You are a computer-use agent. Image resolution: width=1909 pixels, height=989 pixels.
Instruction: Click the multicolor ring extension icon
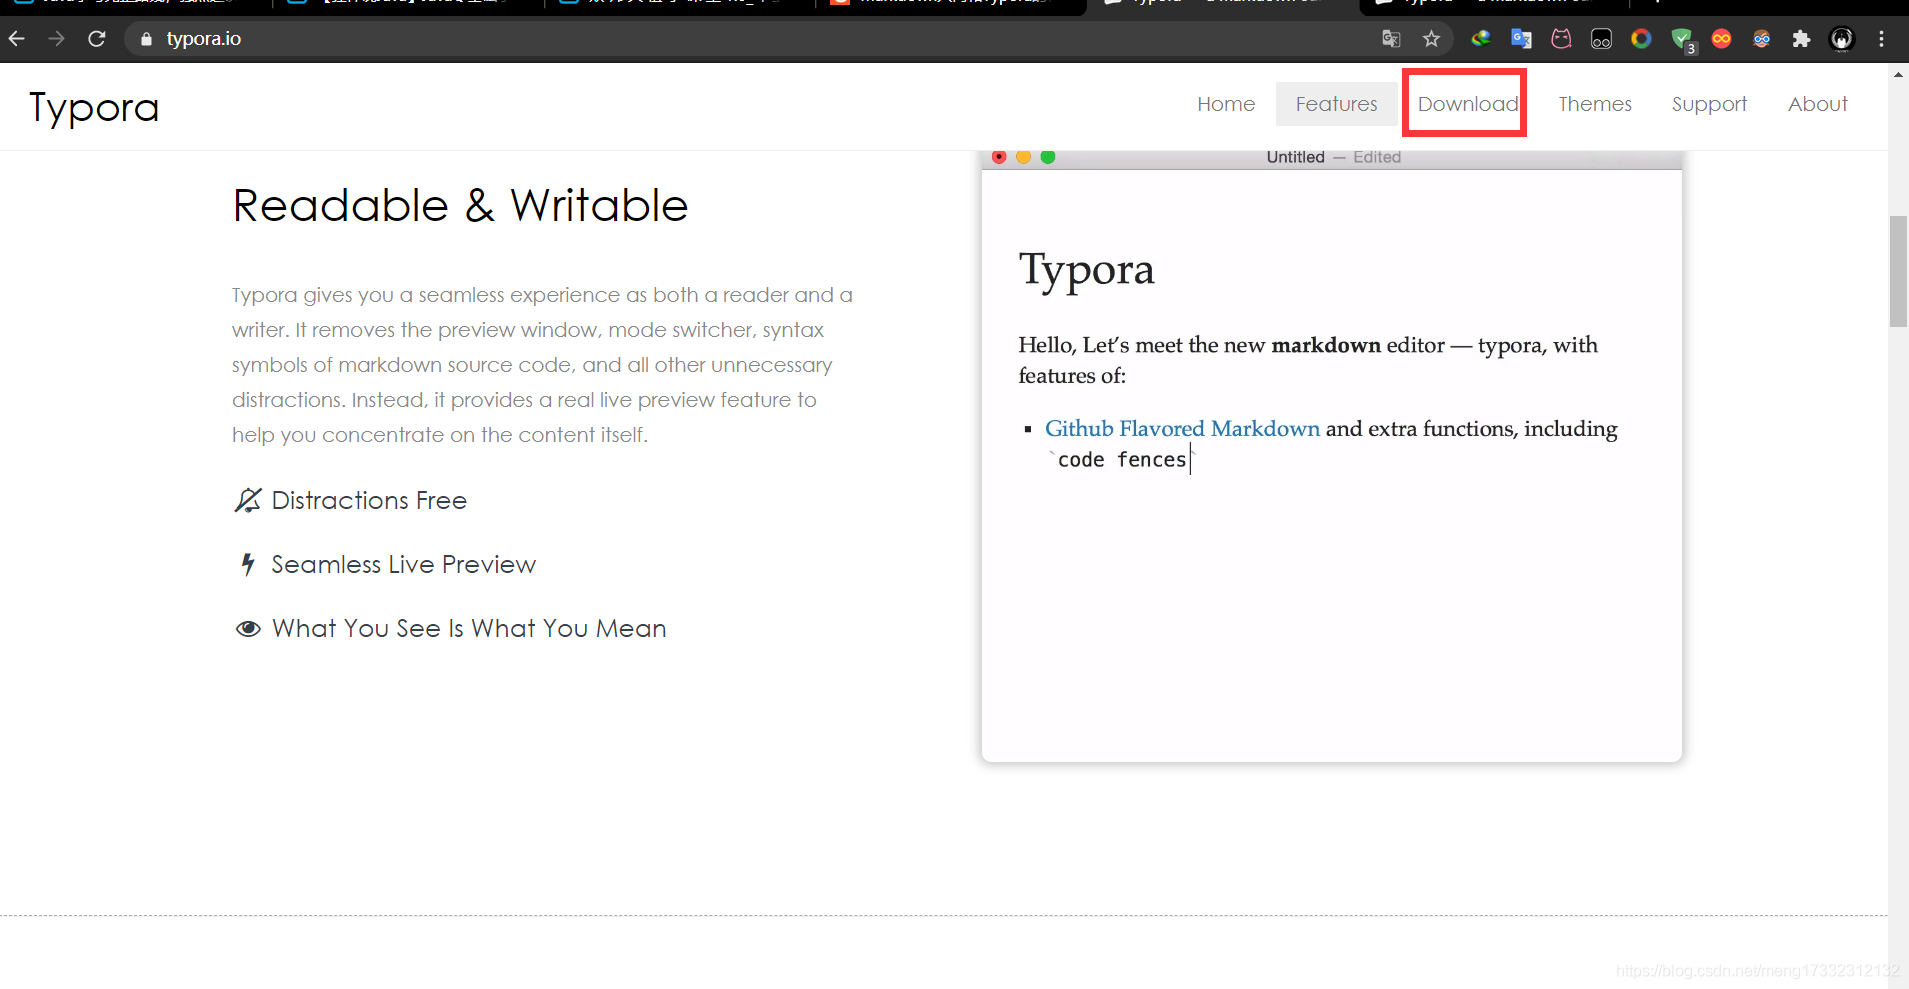(1641, 39)
